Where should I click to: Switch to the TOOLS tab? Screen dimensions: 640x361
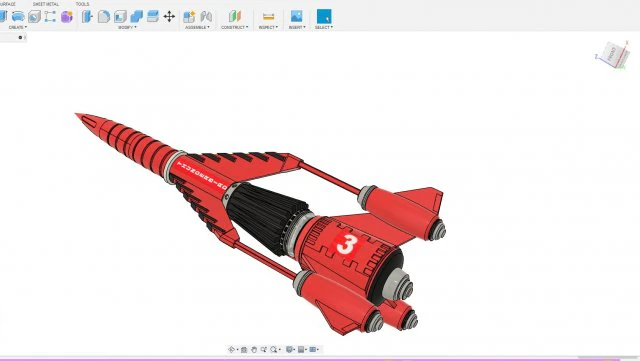point(82,4)
